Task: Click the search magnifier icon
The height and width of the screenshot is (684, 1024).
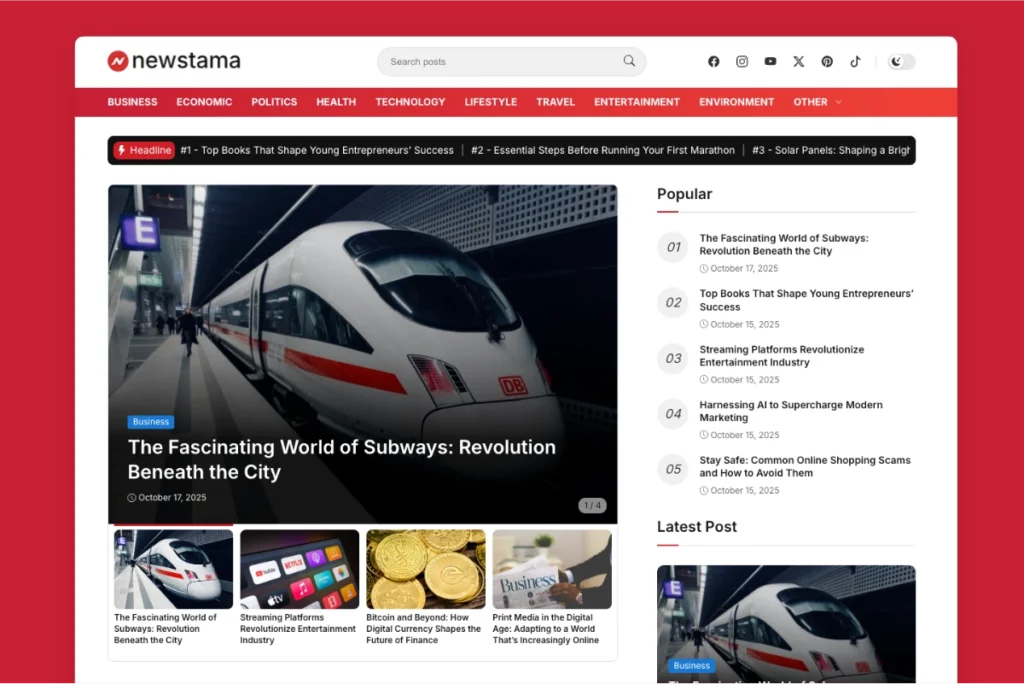Action: [x=629, y=61]
